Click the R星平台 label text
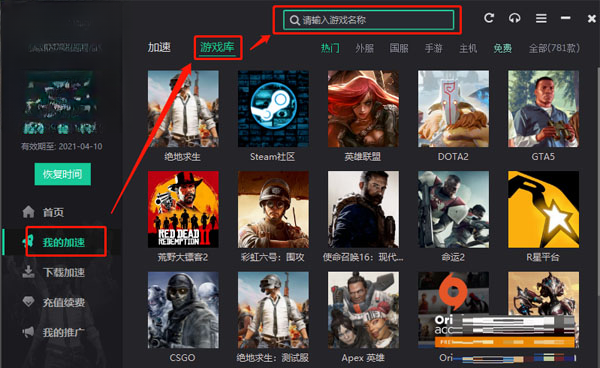600x368 pixels. tap(543, 257)
